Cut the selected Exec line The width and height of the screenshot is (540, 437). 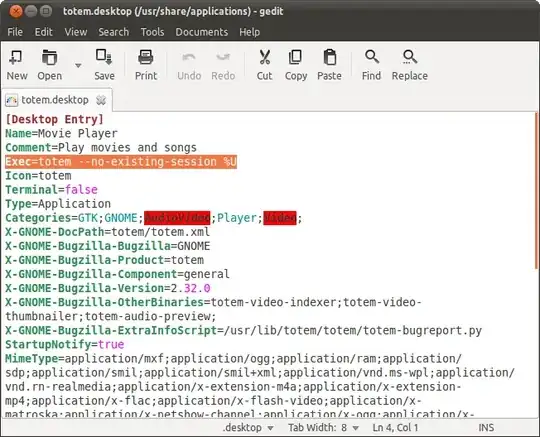click(264, 65)
